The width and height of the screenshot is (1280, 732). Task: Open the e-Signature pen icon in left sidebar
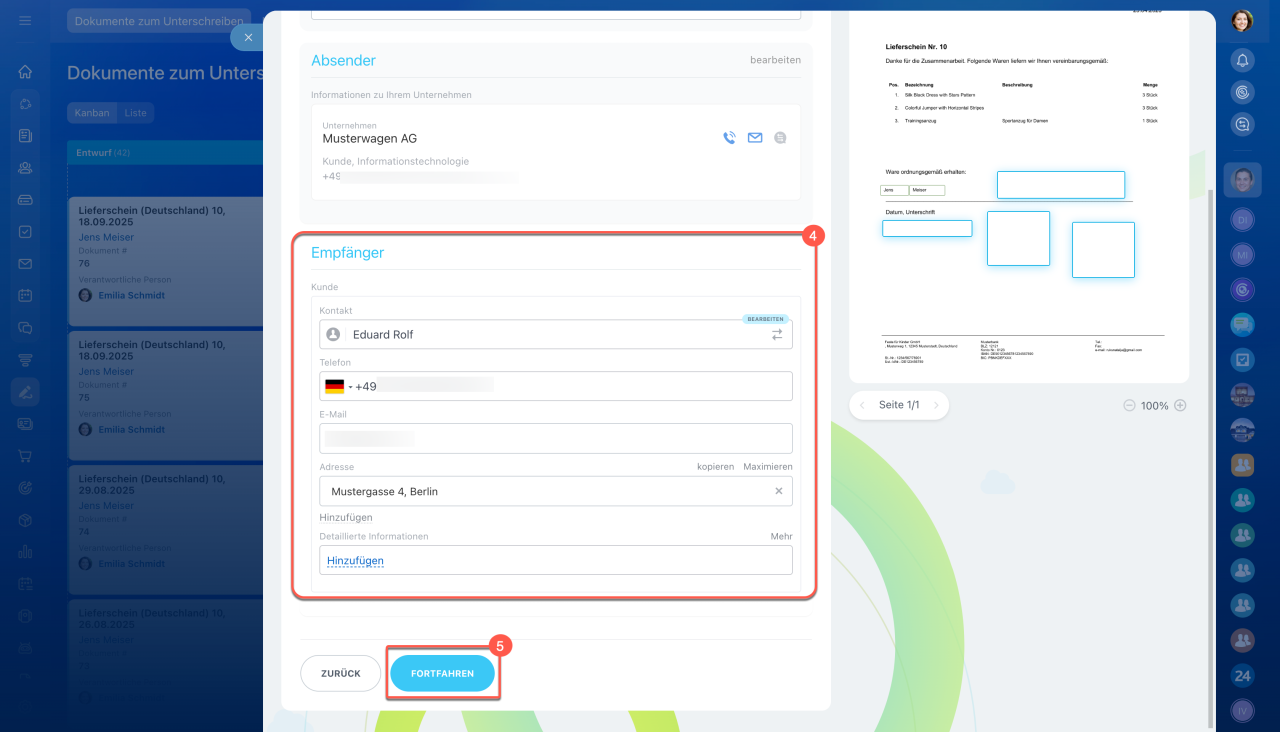(x=25, y=392)
